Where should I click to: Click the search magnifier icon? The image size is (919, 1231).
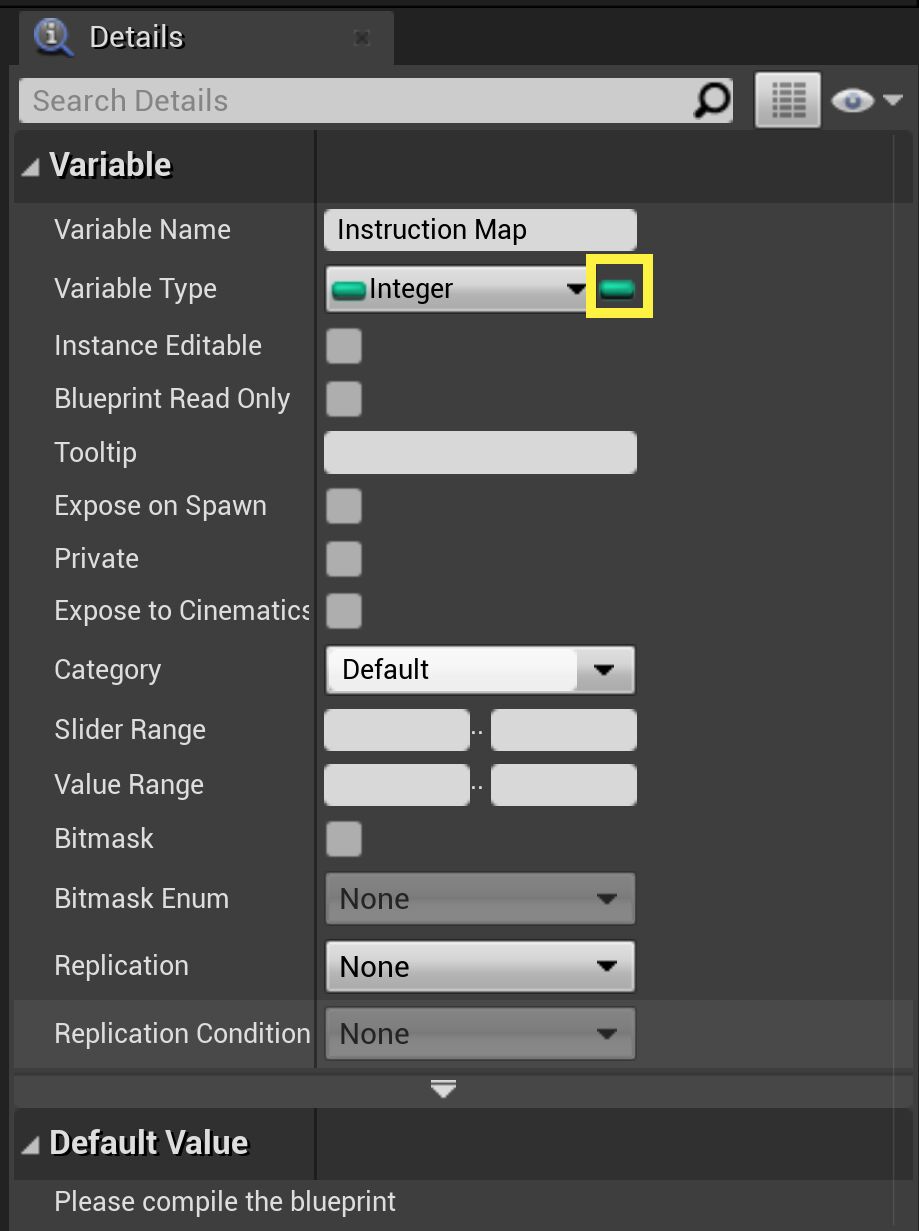pyautogui.click(x=712, y=100)
